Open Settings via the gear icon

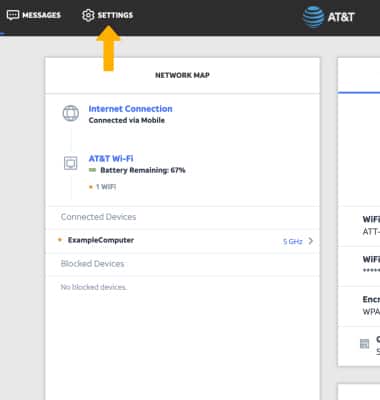point(88,15)
